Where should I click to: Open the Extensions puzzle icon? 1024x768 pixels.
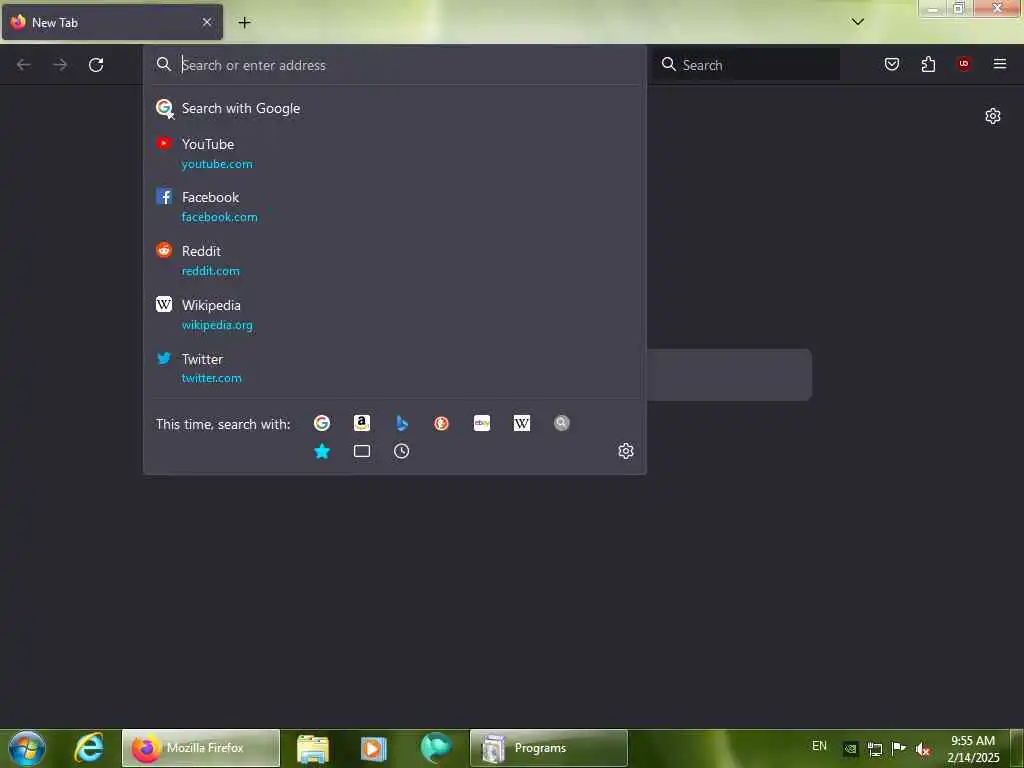[928, 64]
